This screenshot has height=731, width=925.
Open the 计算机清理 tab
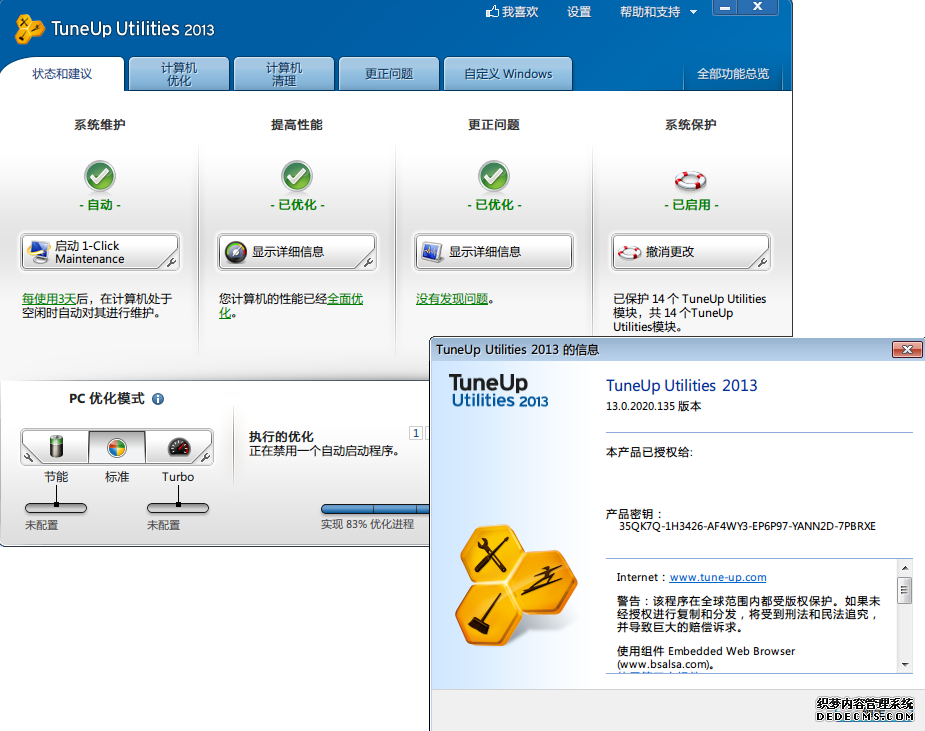click(284, 74)
